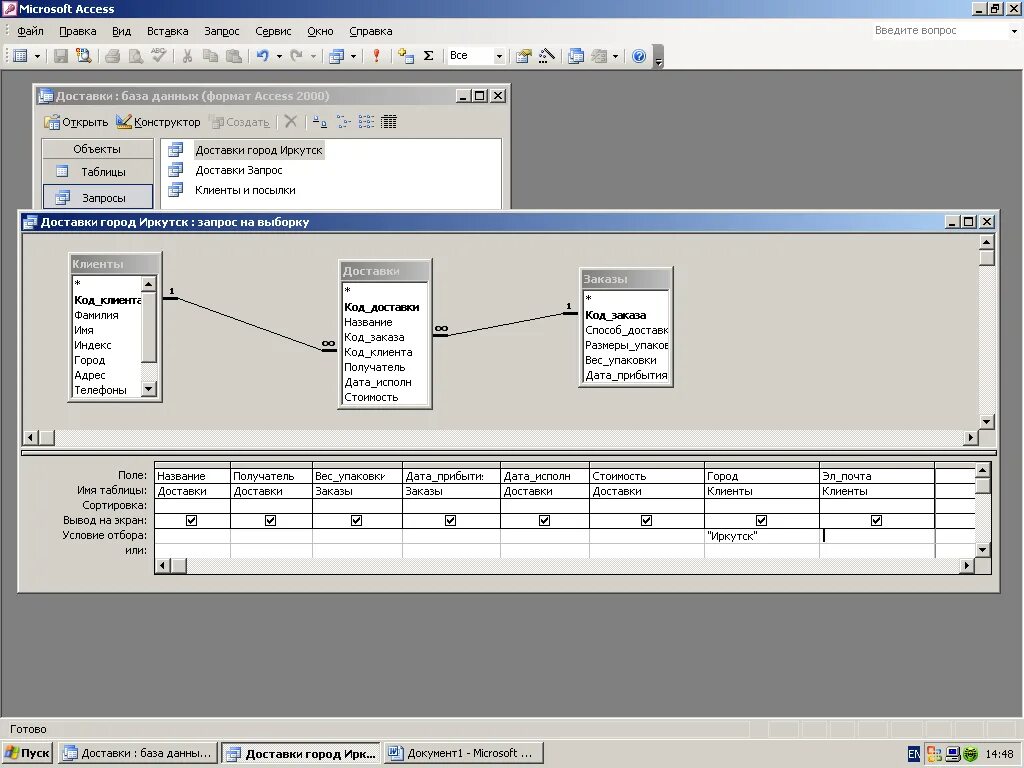Screen dimensions: 1024x768
Task: Uncheck Show box for Стоимость column
Action: coord(647,520)
